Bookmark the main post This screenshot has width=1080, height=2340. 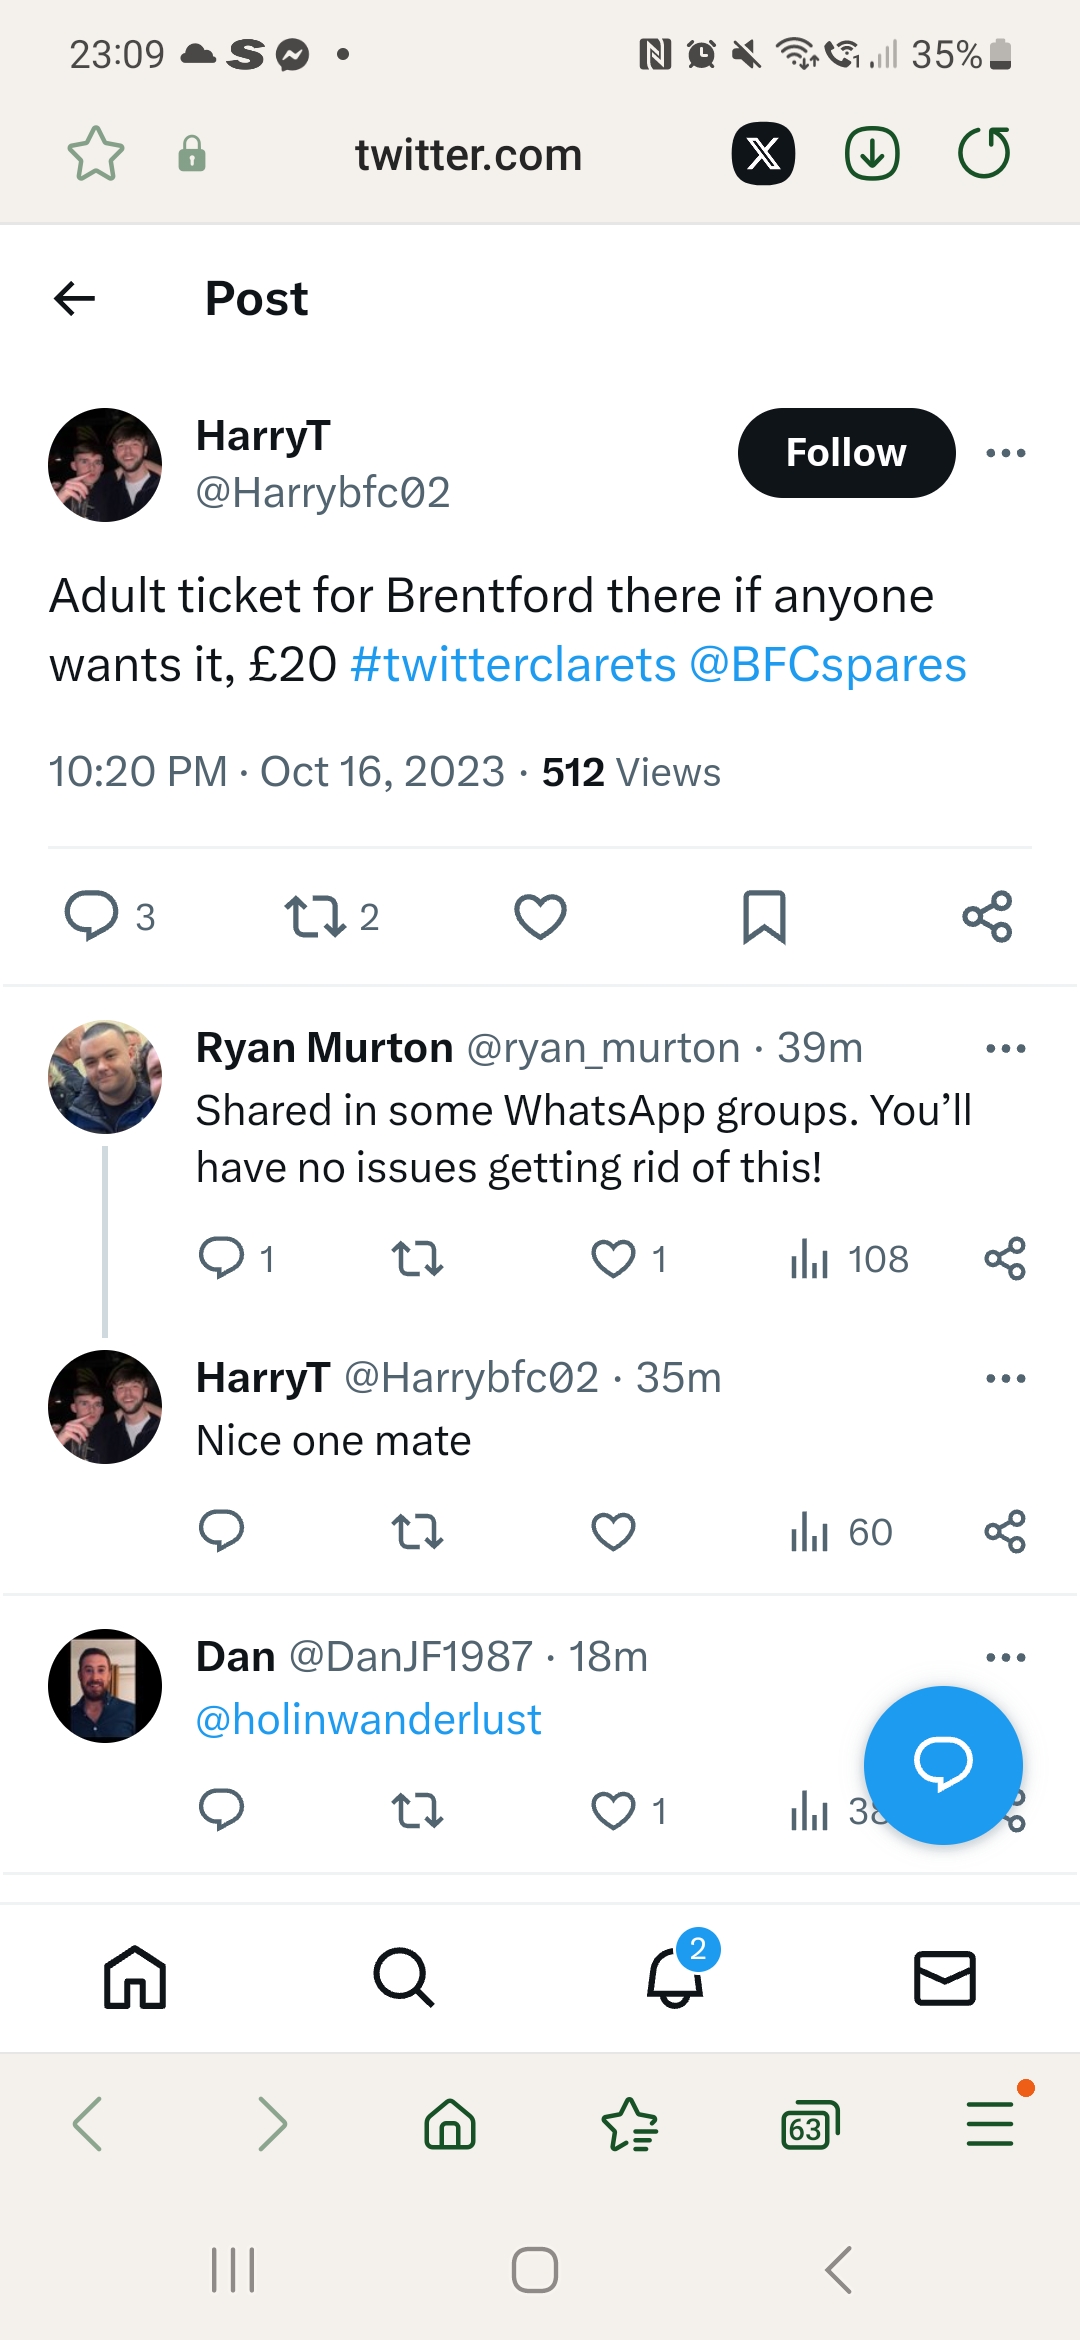tap(764, 917)
